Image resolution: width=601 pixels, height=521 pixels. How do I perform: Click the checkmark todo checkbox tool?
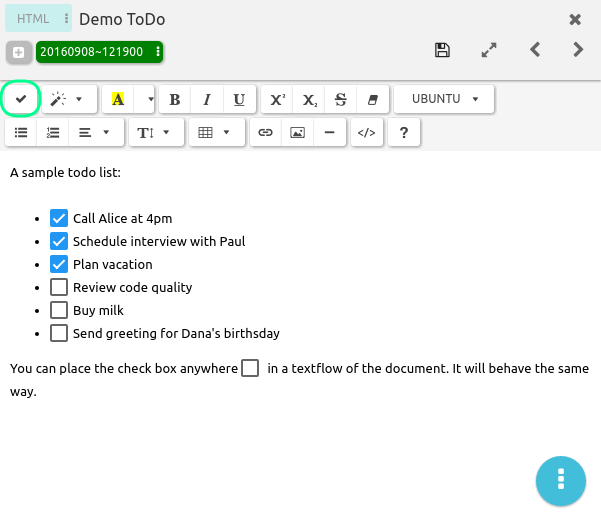click(20, 99)
